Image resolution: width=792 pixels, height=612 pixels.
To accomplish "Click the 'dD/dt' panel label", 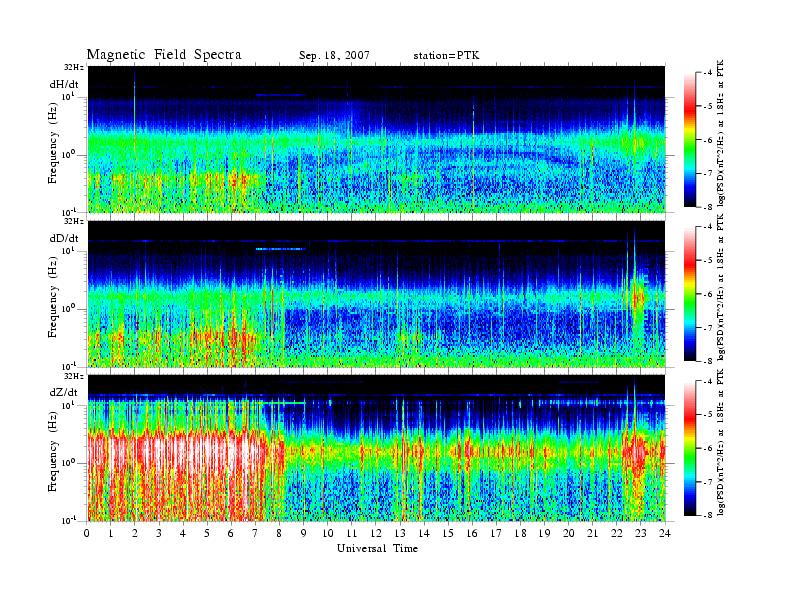I will 64,238.
